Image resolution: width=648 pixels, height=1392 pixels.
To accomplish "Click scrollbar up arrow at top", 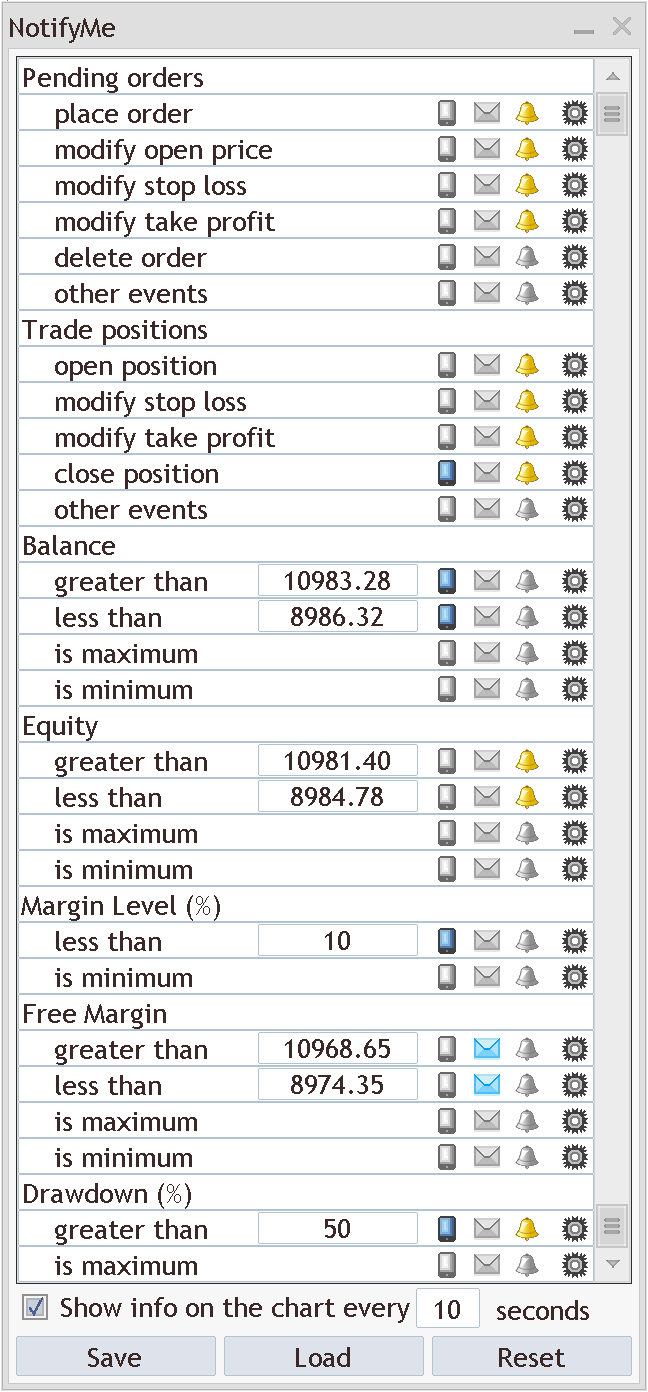I will [x=613, y=77].
